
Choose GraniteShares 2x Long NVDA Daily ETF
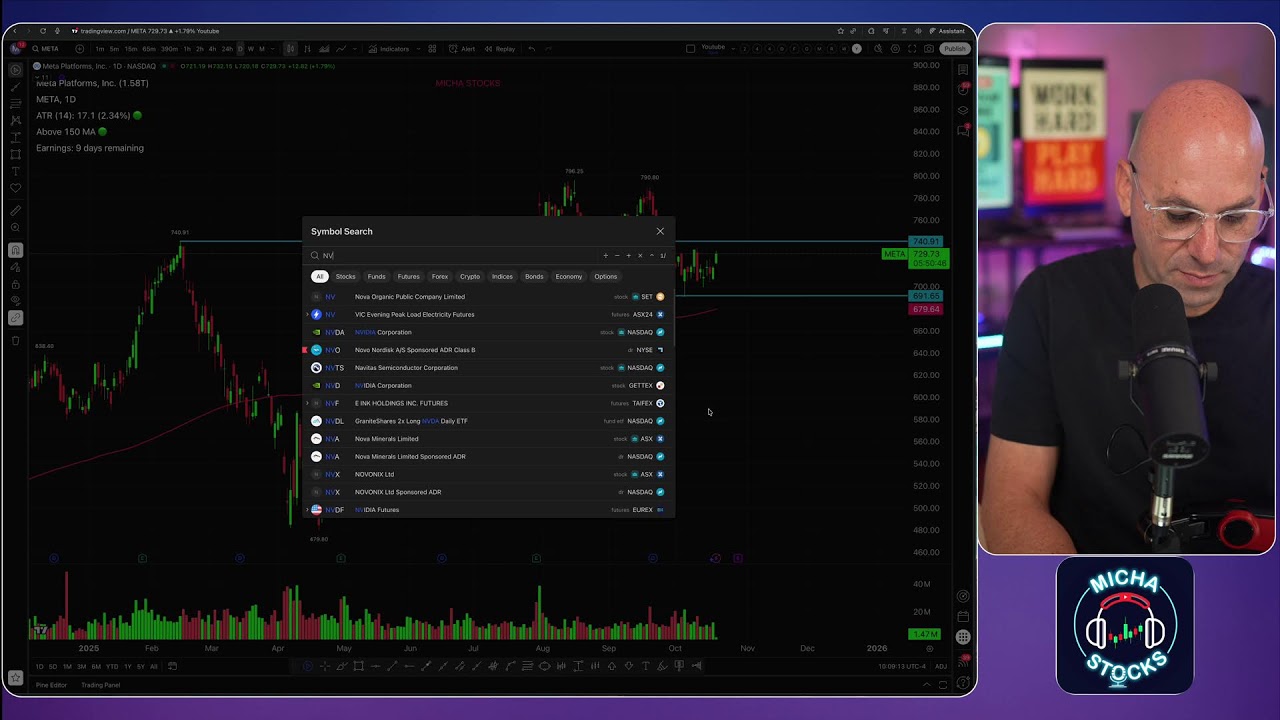point(488,421)
